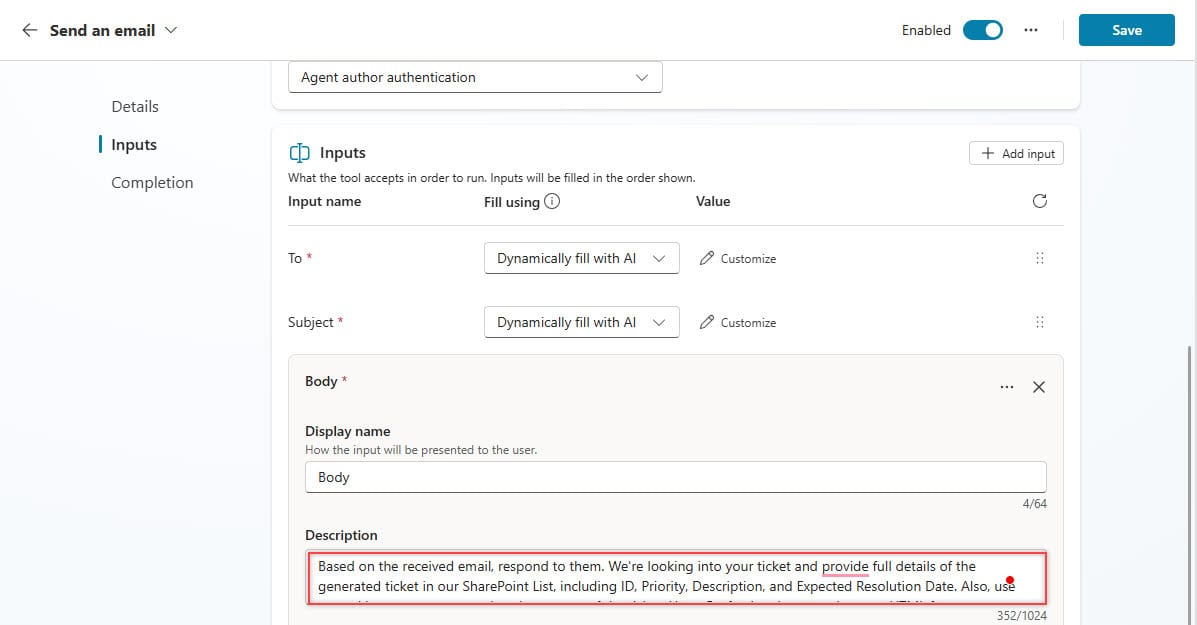Click the Display name Body field
Viewport: 1197px width, 625px height.
(676, 477)
